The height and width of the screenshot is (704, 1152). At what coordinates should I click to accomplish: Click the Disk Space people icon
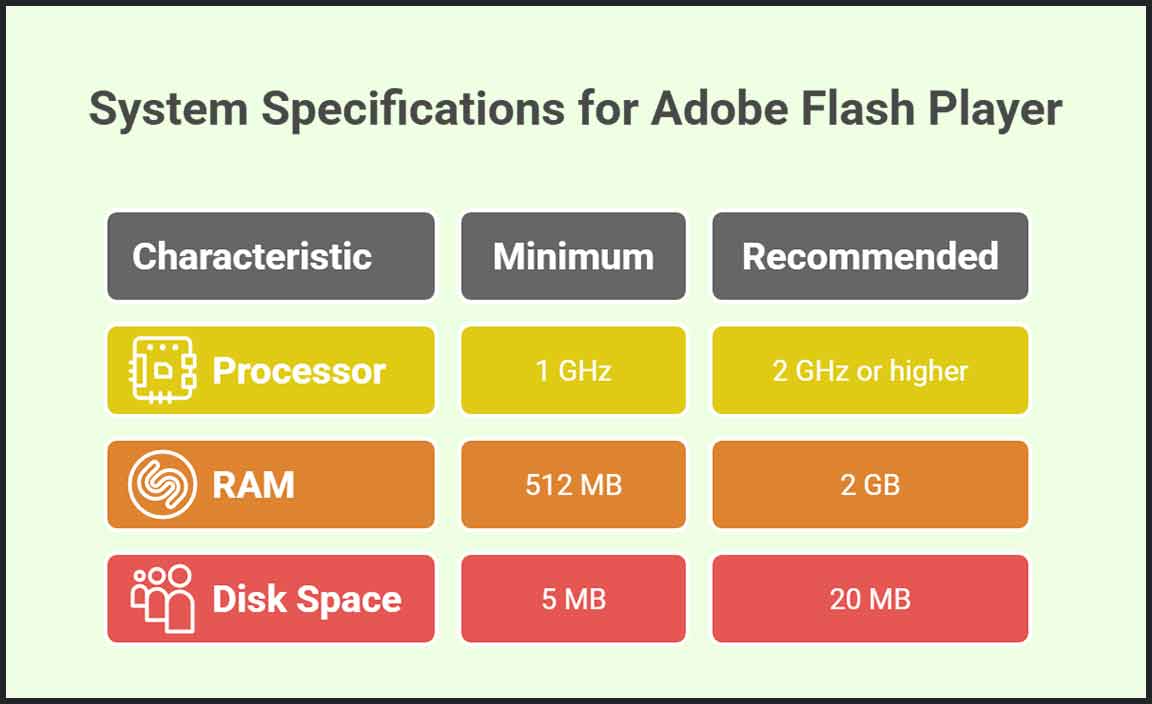pyautogui.click(x=163, y=599)
